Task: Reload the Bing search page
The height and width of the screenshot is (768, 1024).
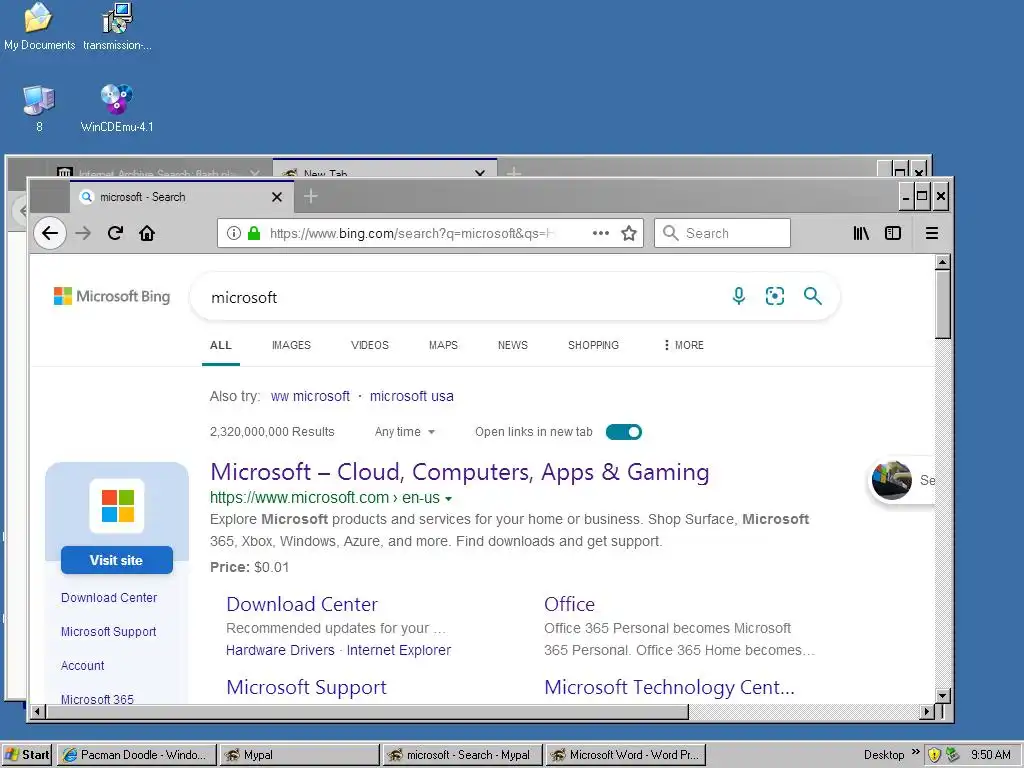Action: pos(116,233)
